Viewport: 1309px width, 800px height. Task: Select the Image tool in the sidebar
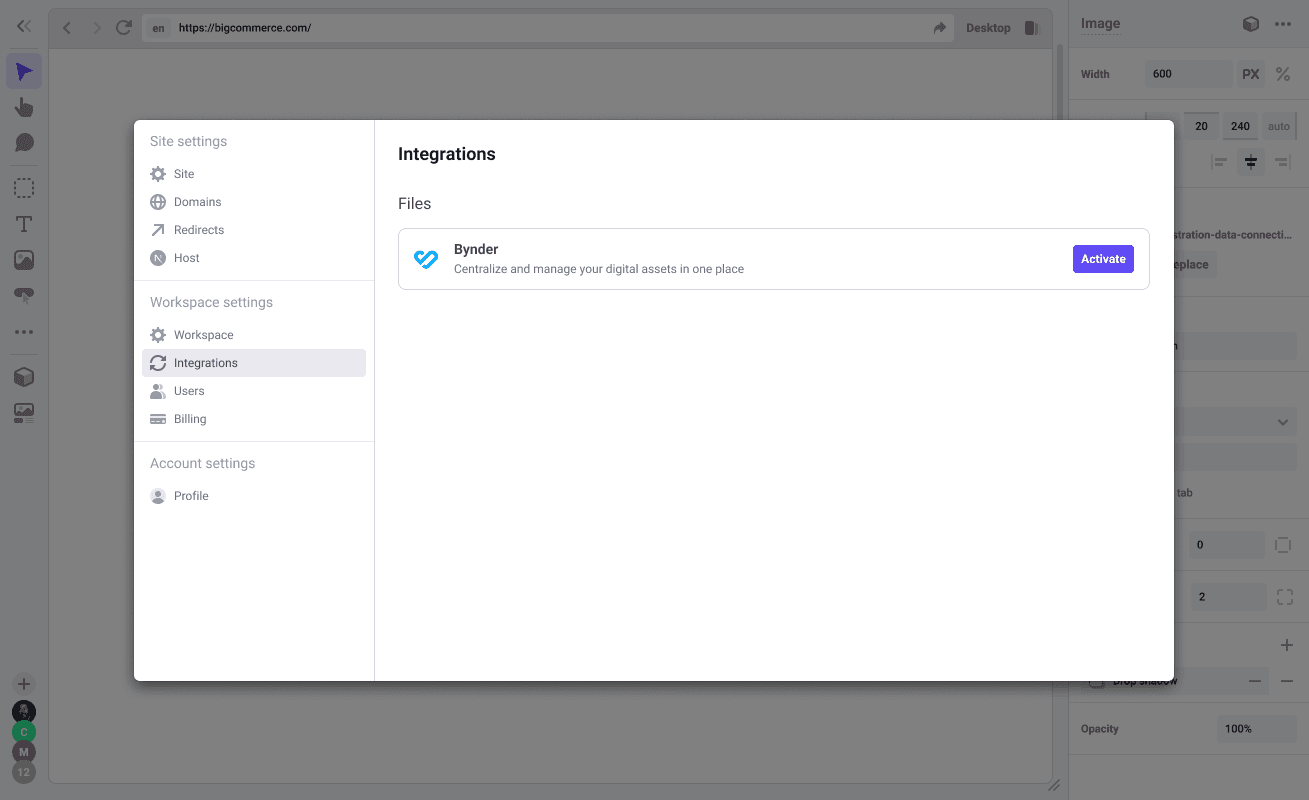24,259
